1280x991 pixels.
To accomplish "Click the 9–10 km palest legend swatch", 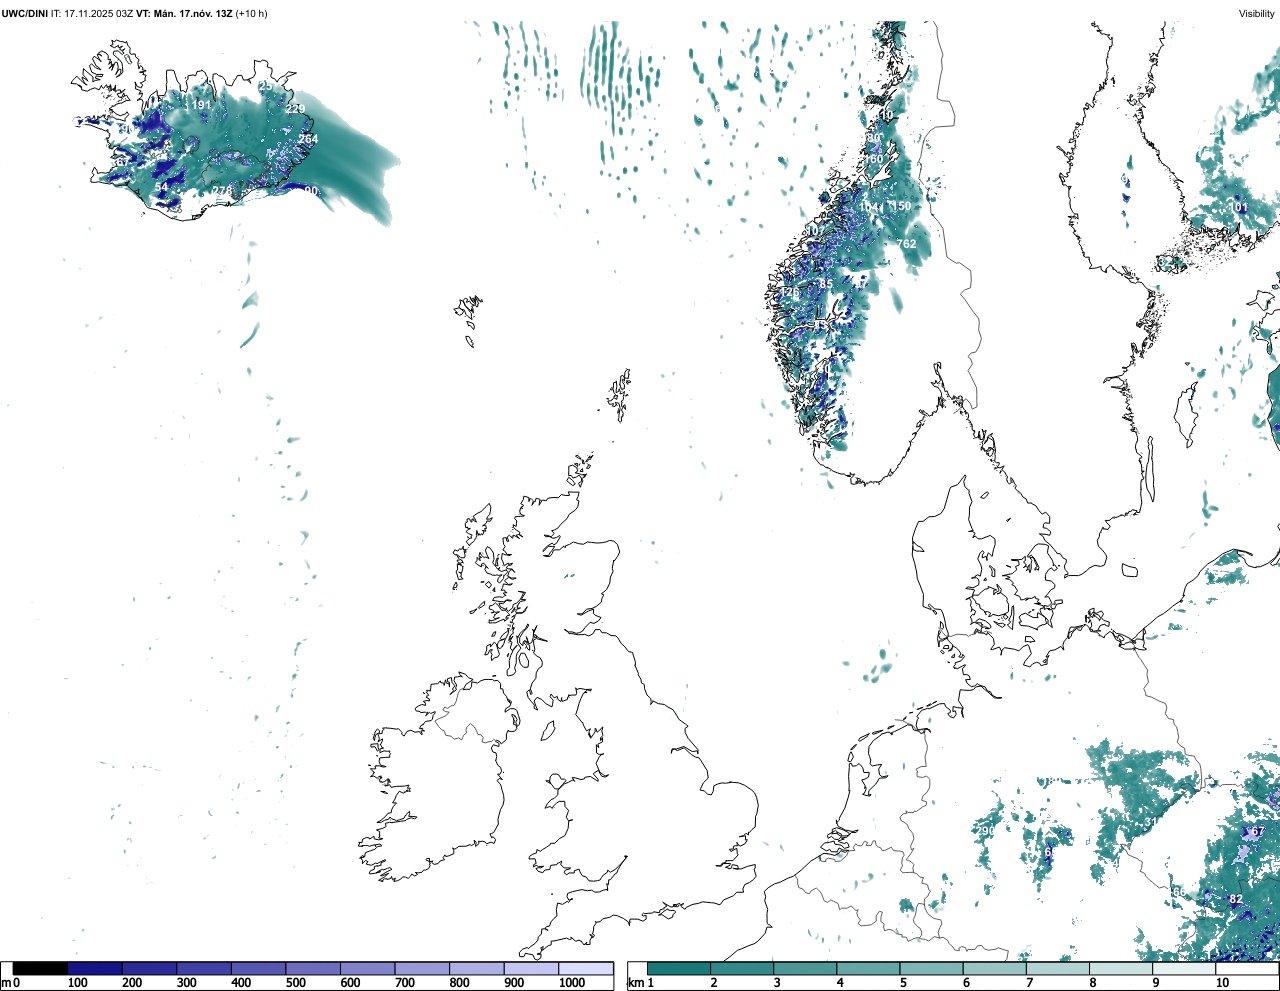I will click(x=1185, y=968).
